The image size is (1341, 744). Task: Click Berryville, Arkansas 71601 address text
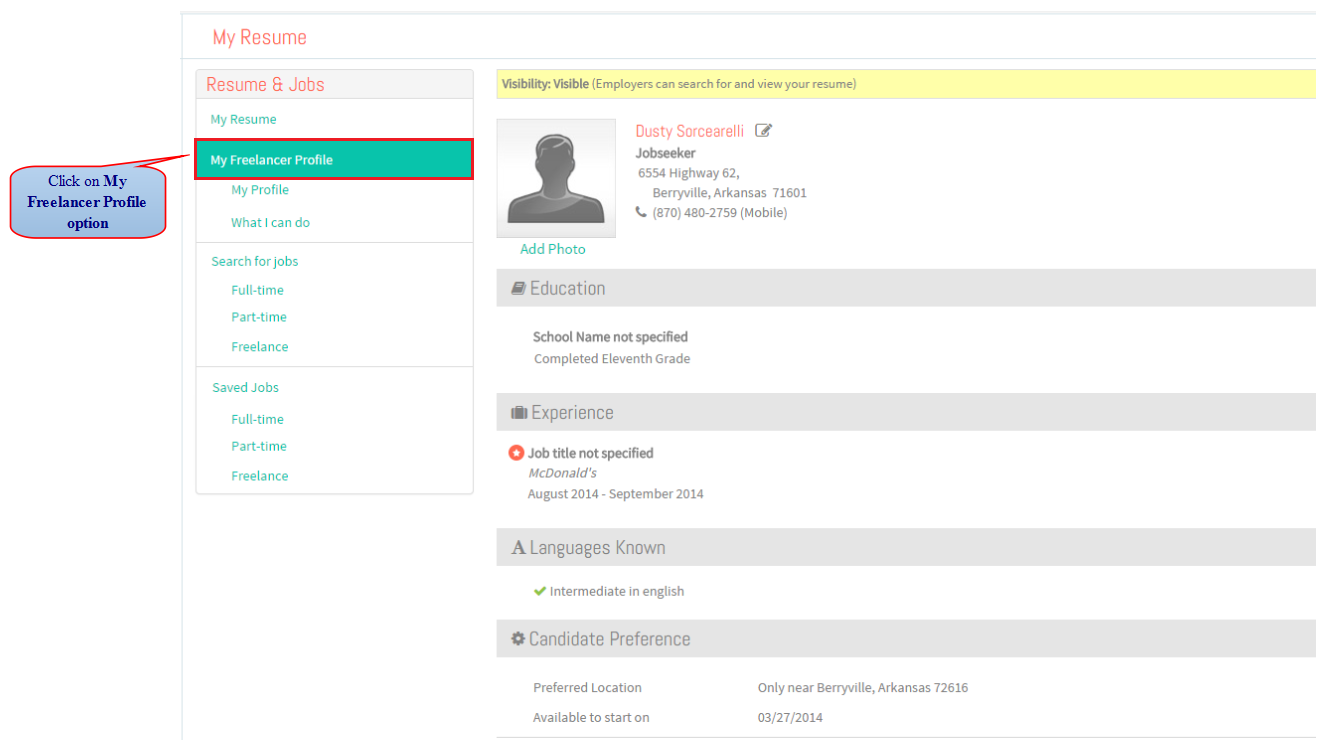(x=730, y=193)
